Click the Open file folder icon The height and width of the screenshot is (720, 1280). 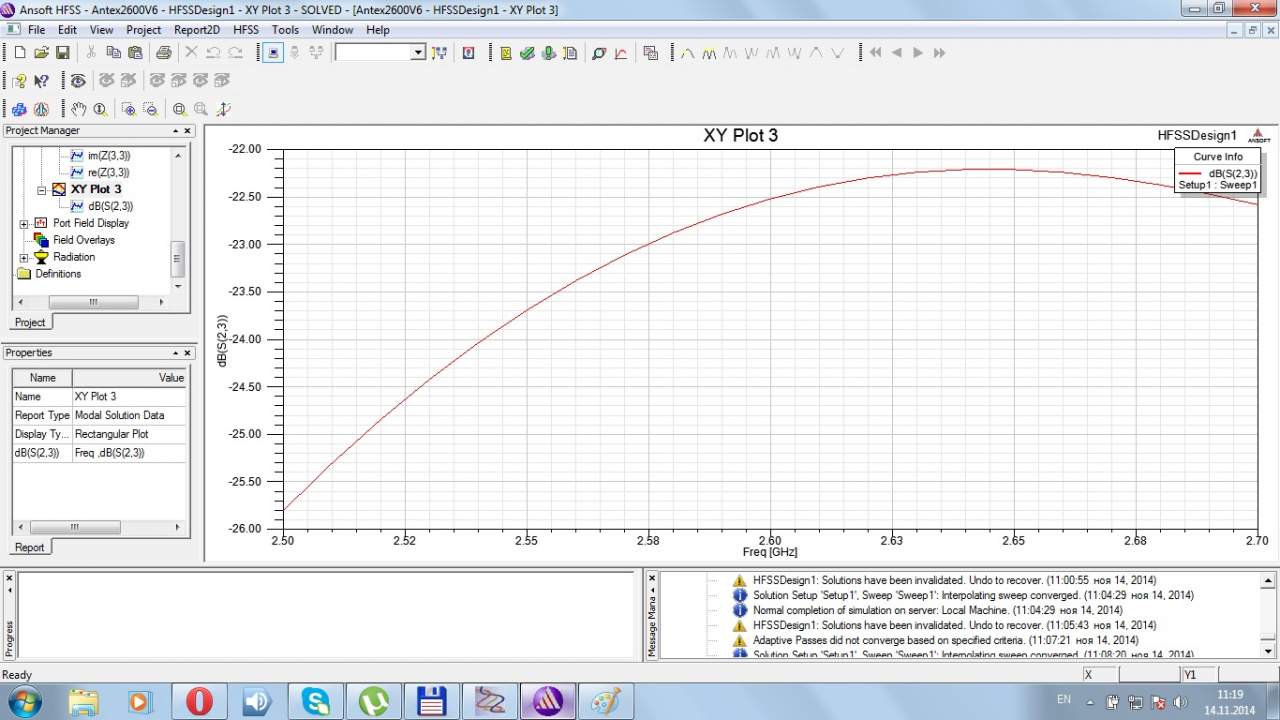point(41,53)
